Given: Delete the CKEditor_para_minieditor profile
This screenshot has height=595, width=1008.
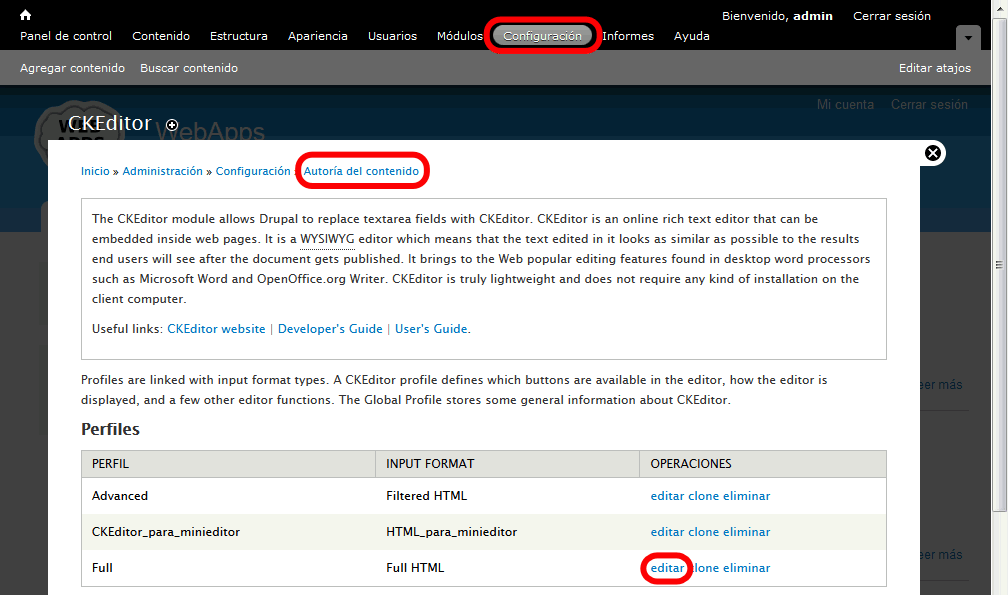Looking at the screenshot, I should (746, 532).
